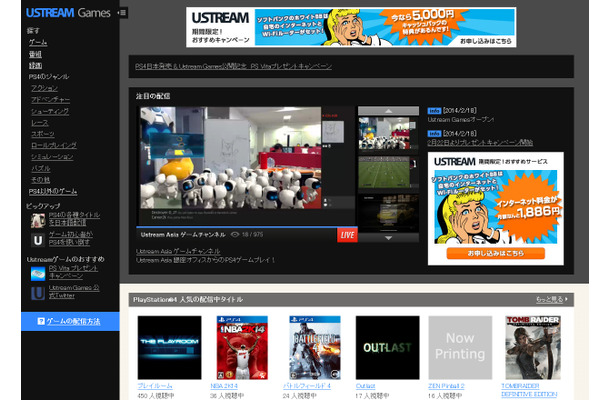Select the Shooting genre
This screenshot has width=610, height=400.
[x=50, y=111]
